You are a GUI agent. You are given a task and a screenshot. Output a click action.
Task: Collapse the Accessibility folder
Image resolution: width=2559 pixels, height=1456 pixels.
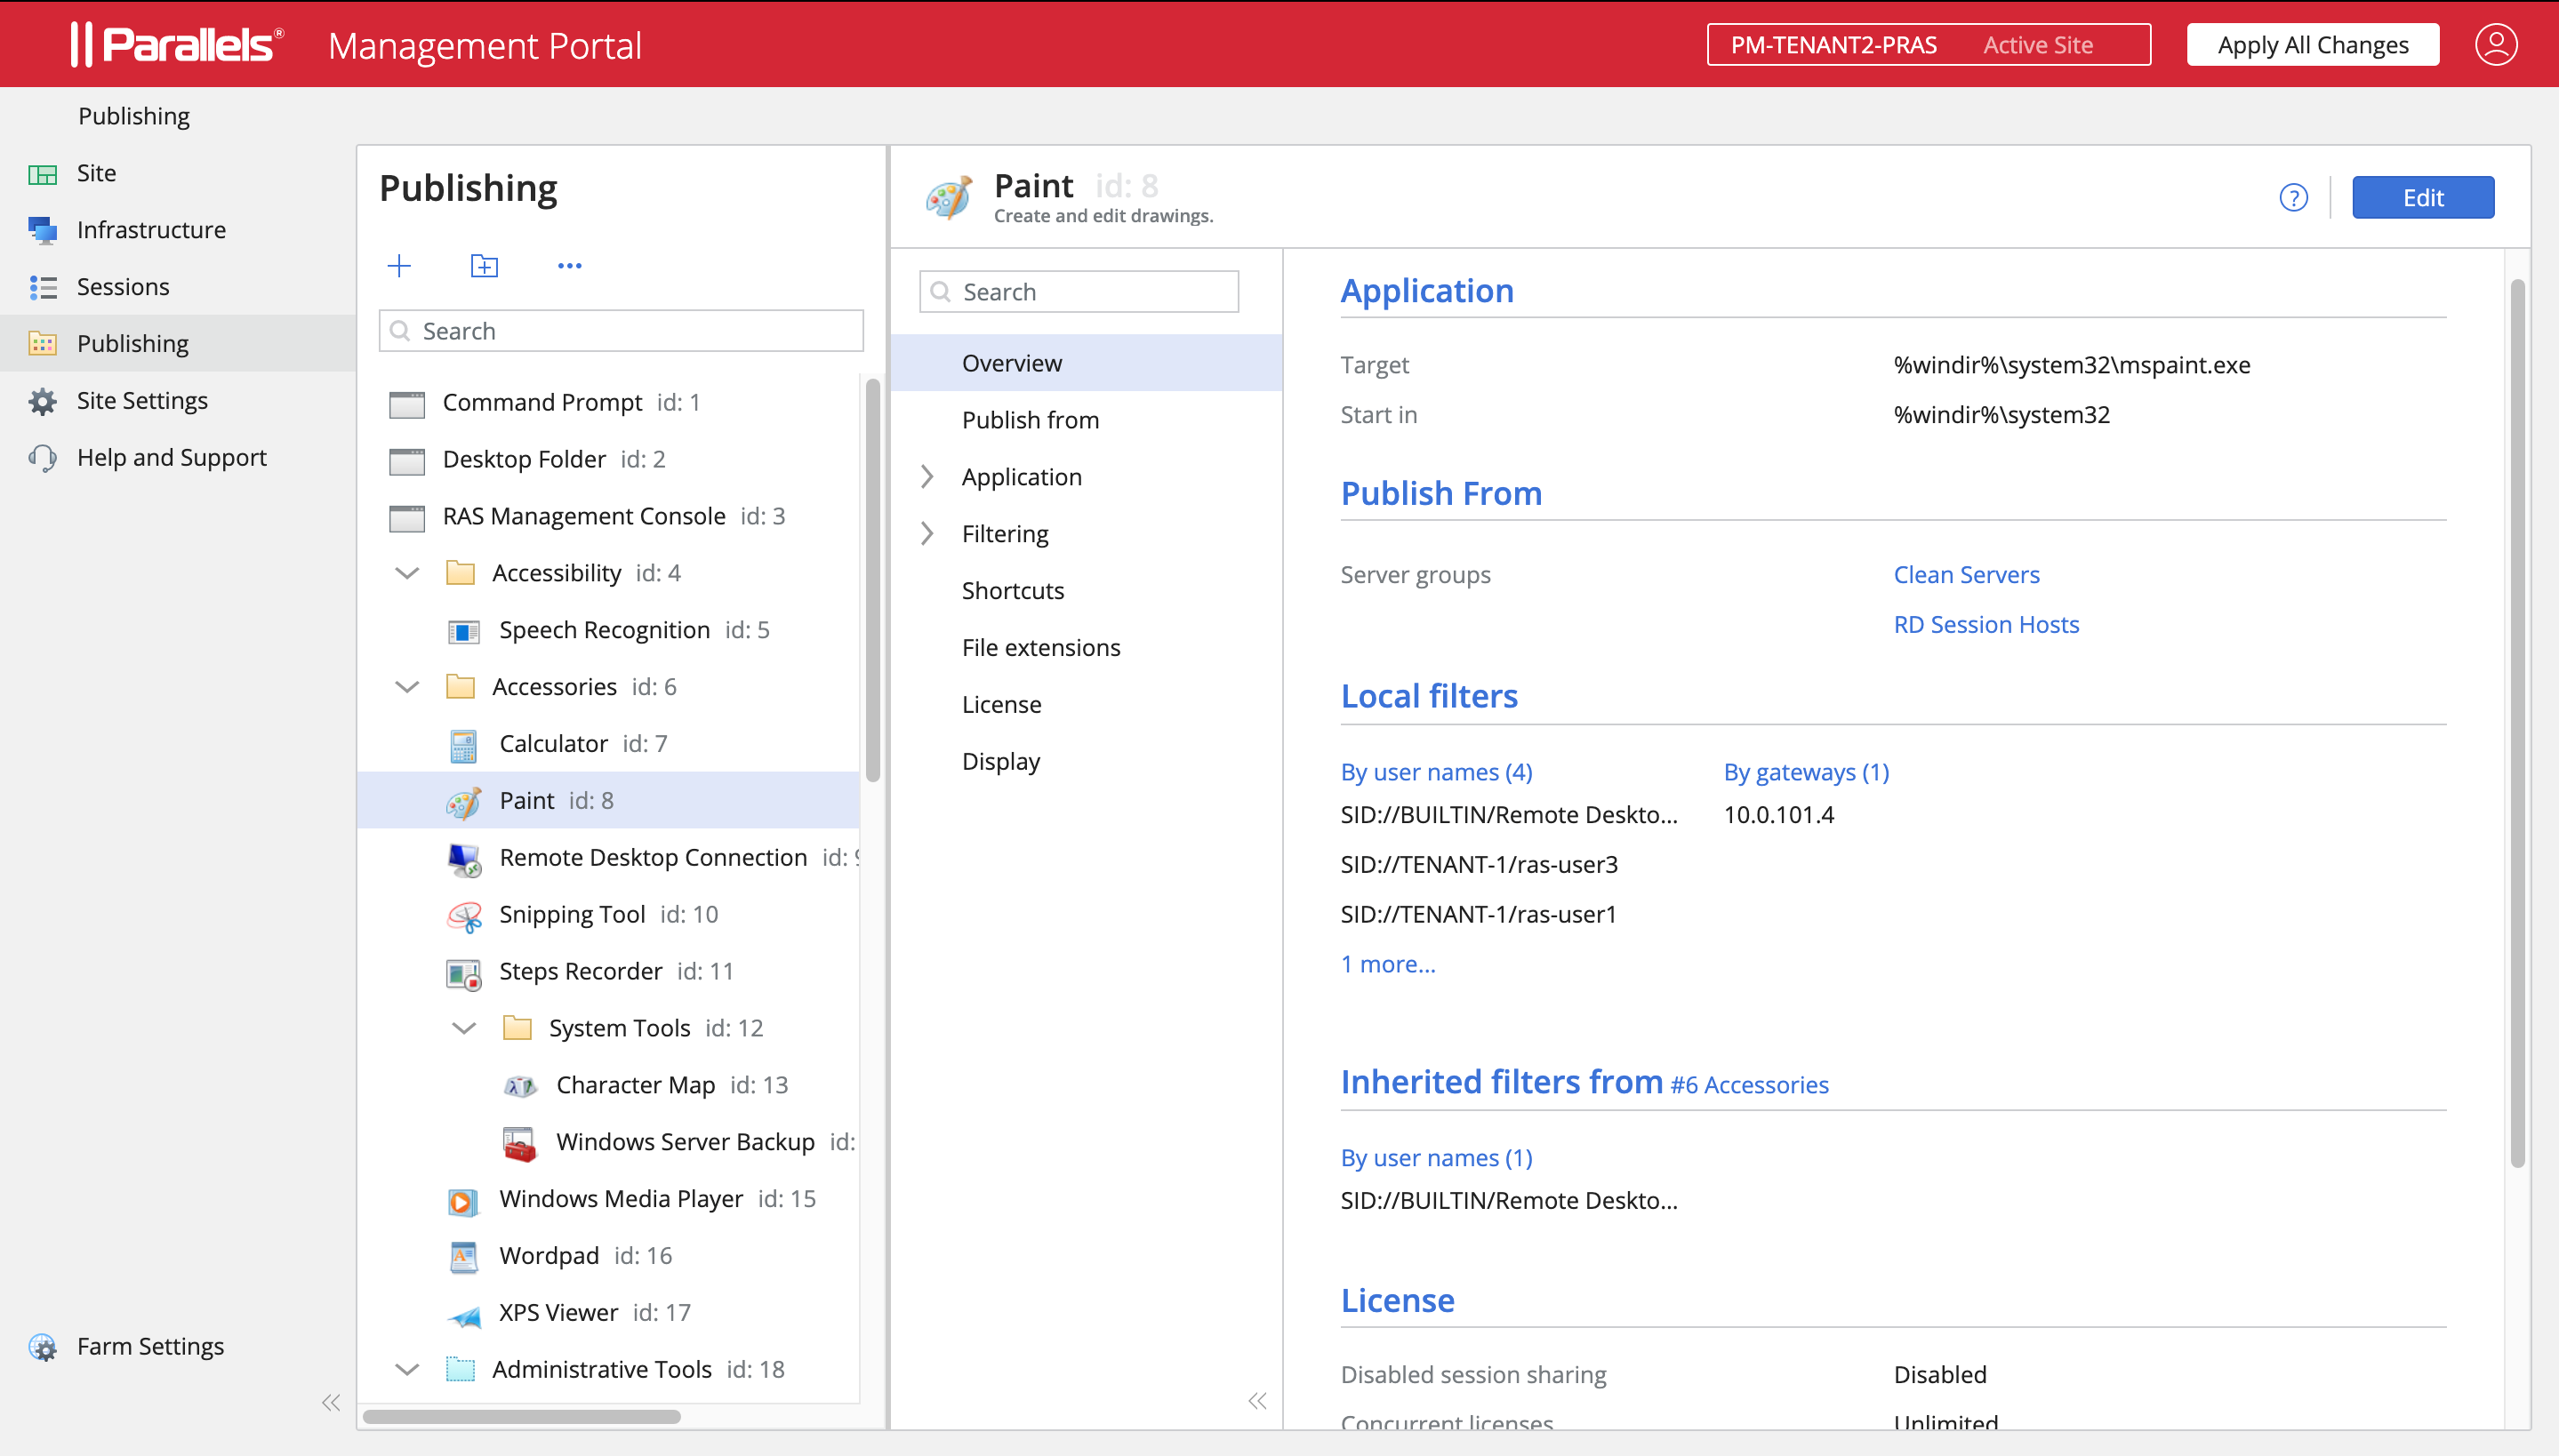[406, 572]
